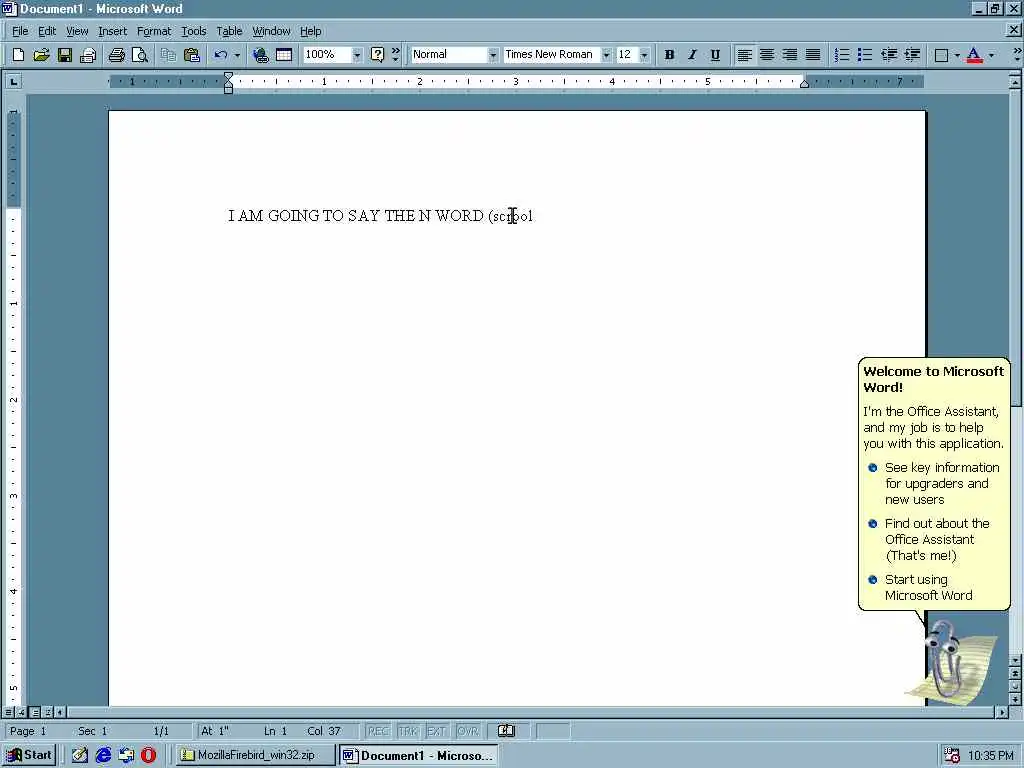
Task: Expand the Undo history dropdown arrow
Action: pyautogui.click(x=237, y=55)
